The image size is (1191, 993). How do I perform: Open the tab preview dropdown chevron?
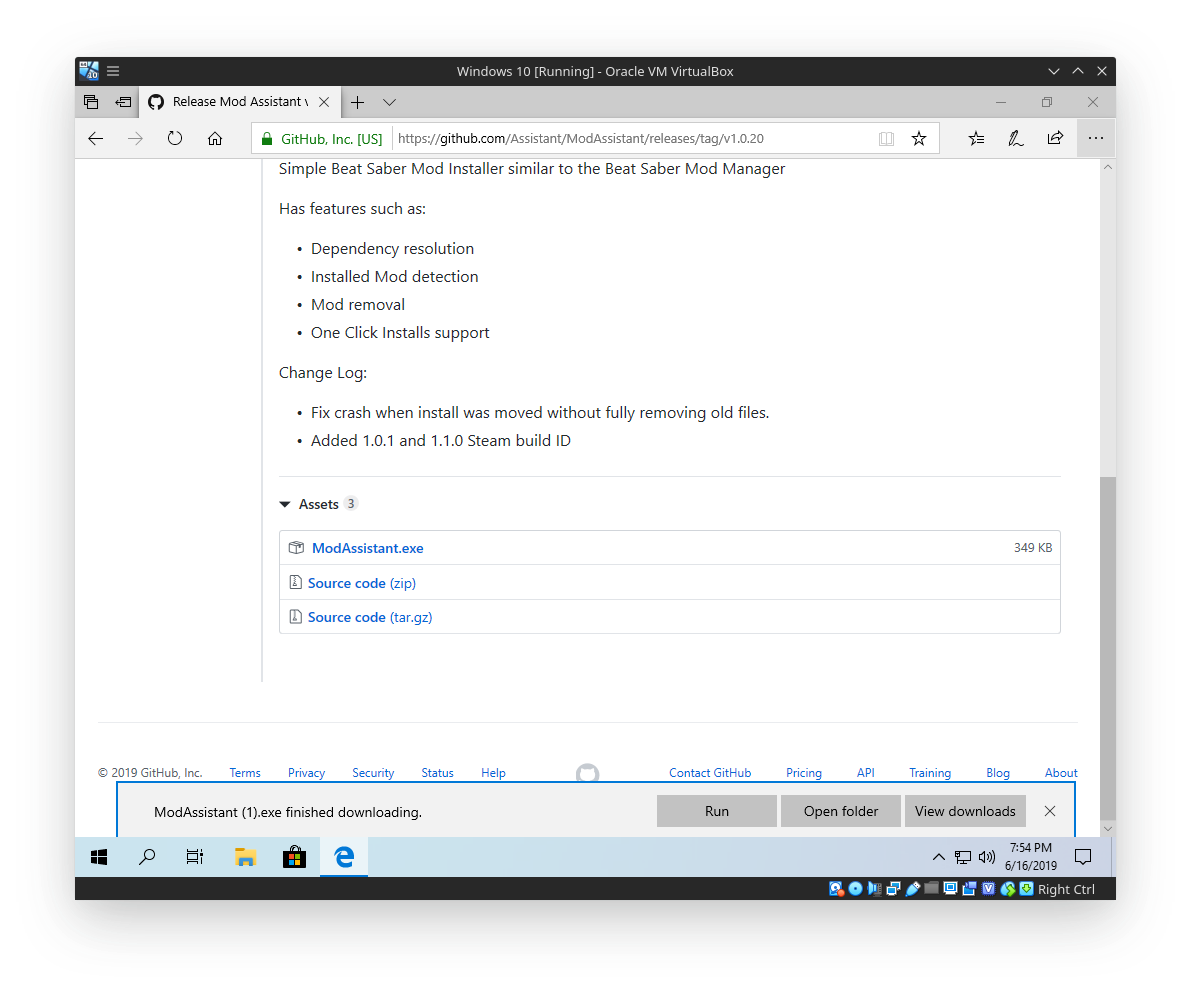390,102
